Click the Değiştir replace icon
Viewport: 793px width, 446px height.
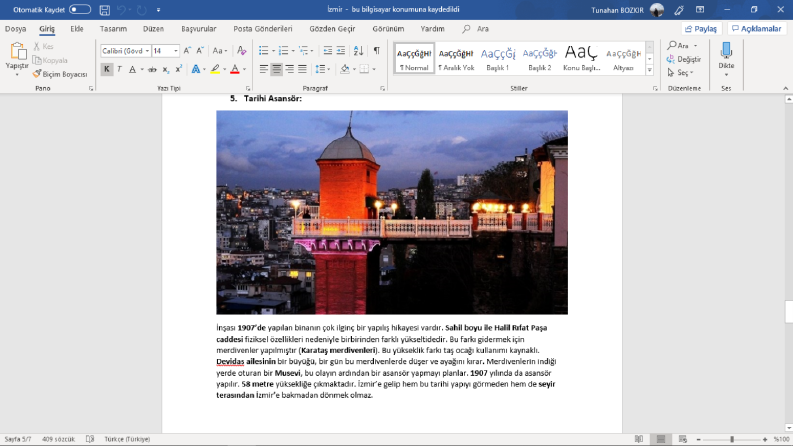pos(684,59)
